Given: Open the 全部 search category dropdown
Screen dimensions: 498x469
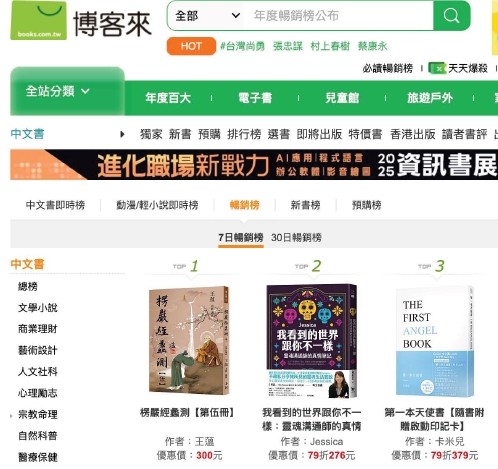Looking at the screenshot, I should [x=207, y=15].
